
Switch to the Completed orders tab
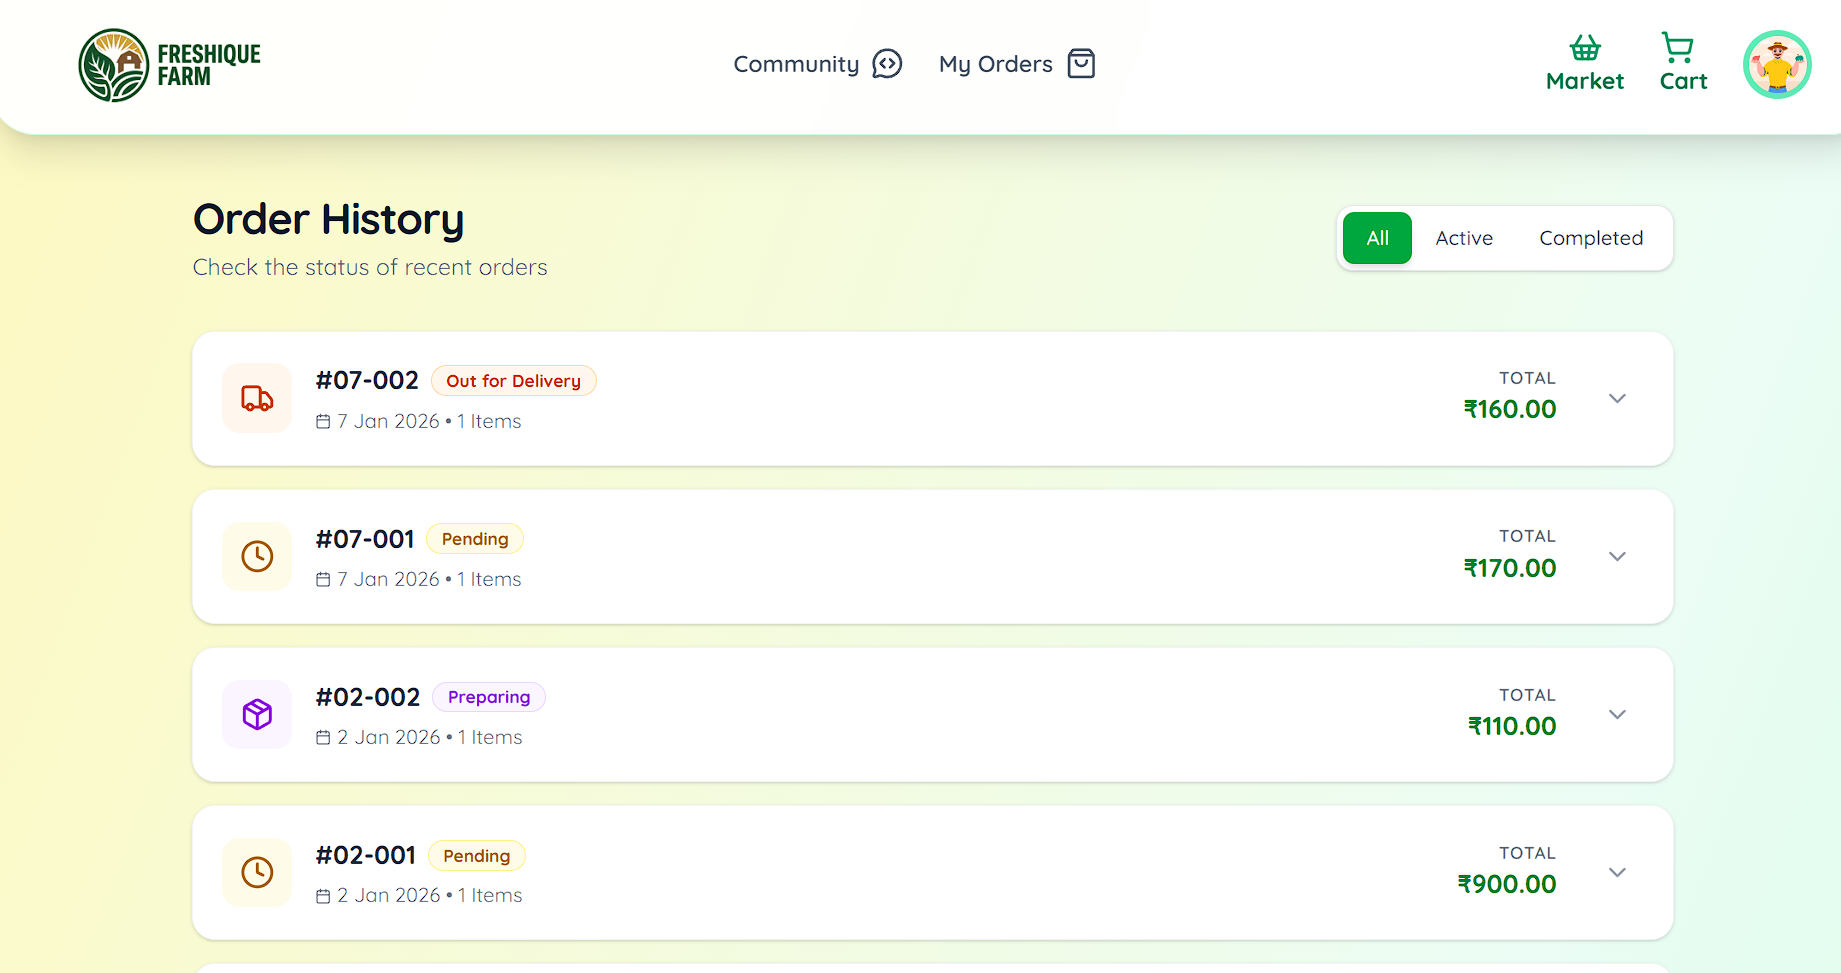pyautogui.click(x=1591, y=238)
